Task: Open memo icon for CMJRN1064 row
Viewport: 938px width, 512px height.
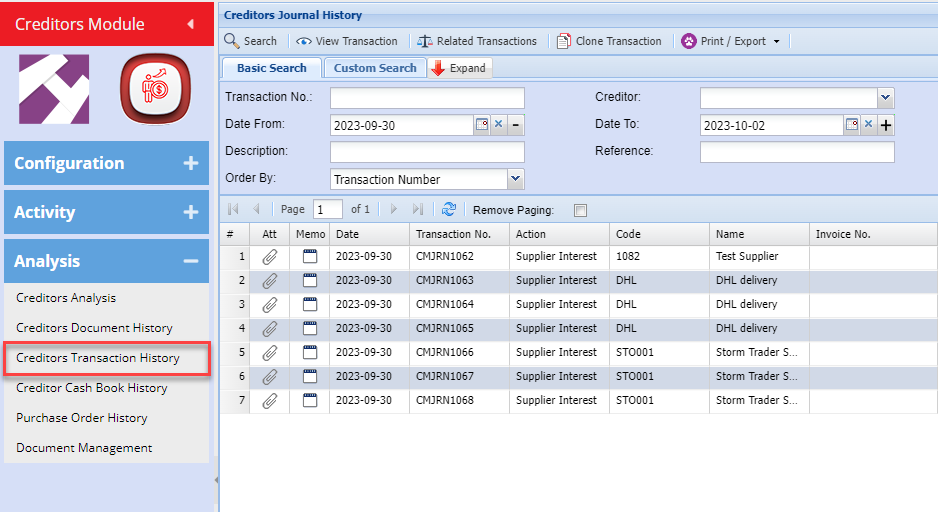Action: 310,305
